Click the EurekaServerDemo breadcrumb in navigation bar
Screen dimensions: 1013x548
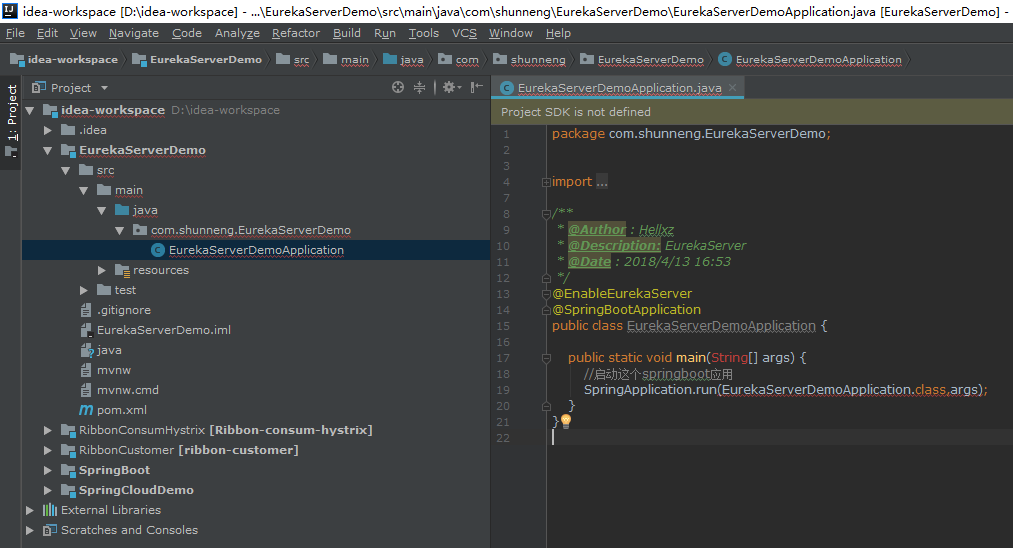click(205, 60)
